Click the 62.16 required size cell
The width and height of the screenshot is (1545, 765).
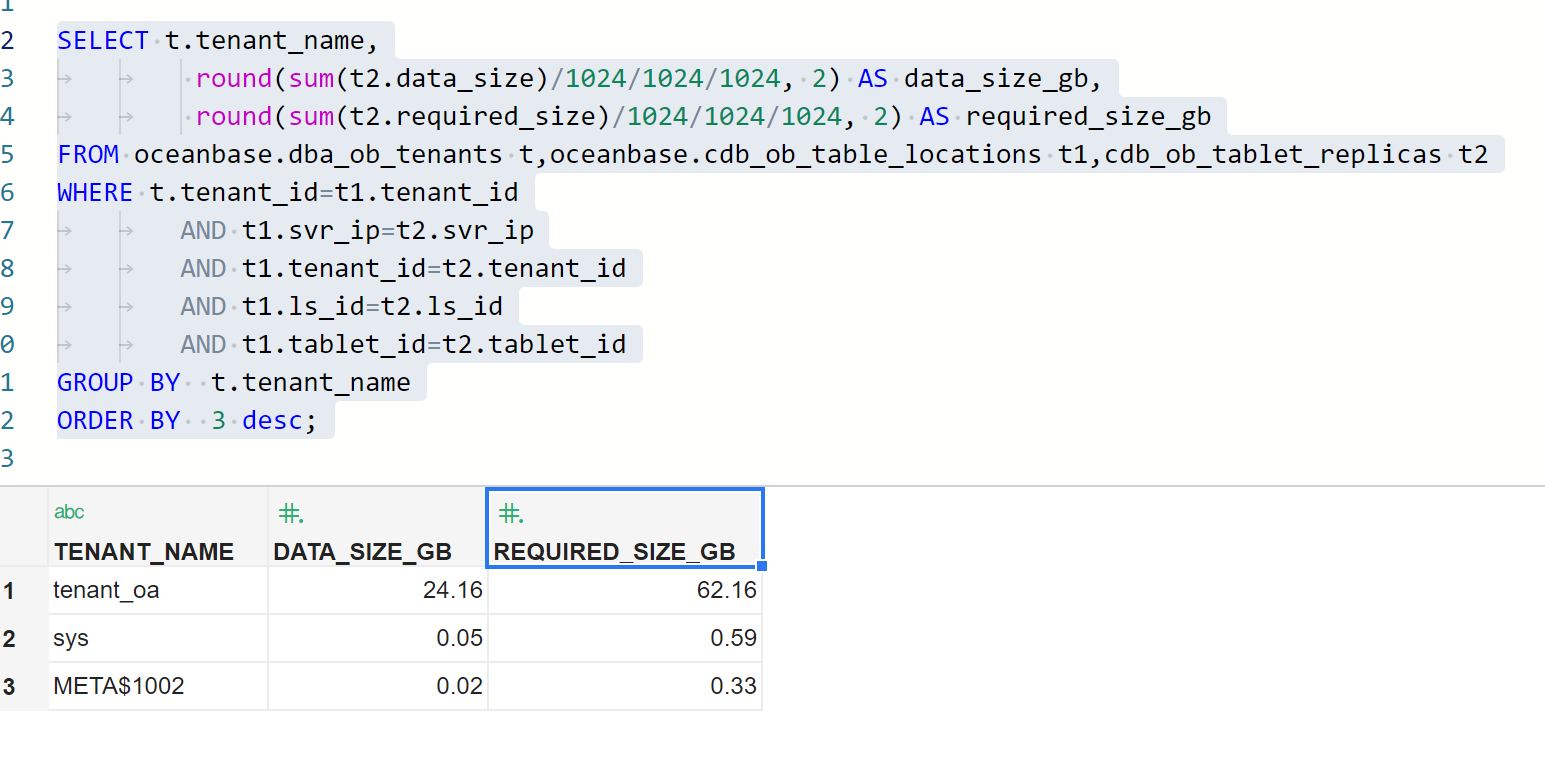pyautogui.click(x=625, y=590)
